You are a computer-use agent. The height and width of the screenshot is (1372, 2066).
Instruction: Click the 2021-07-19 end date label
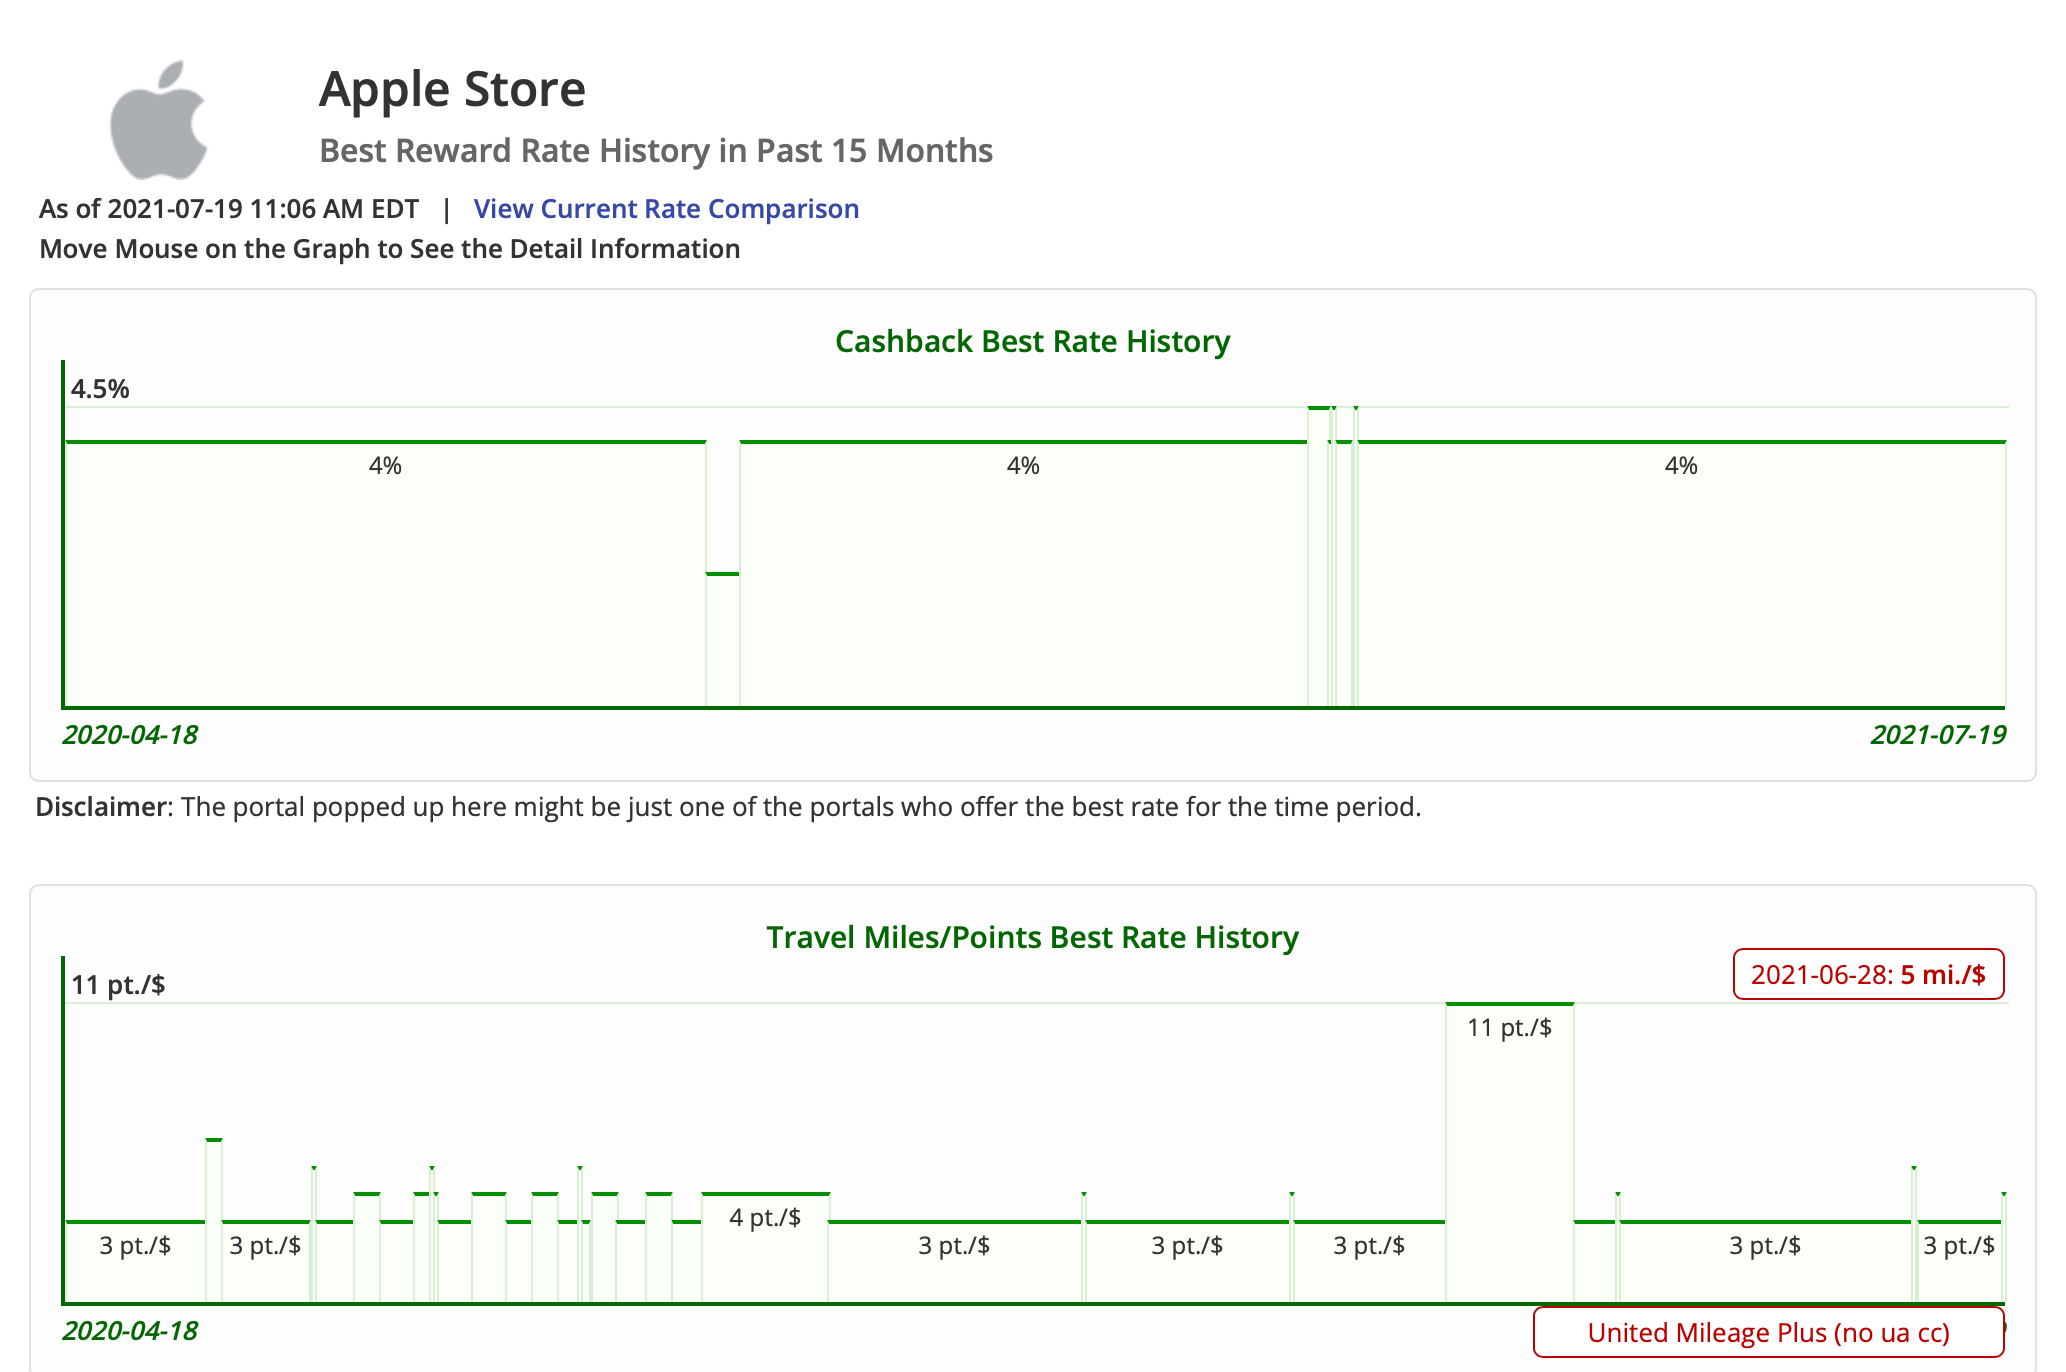click(x=1937, y=735)
